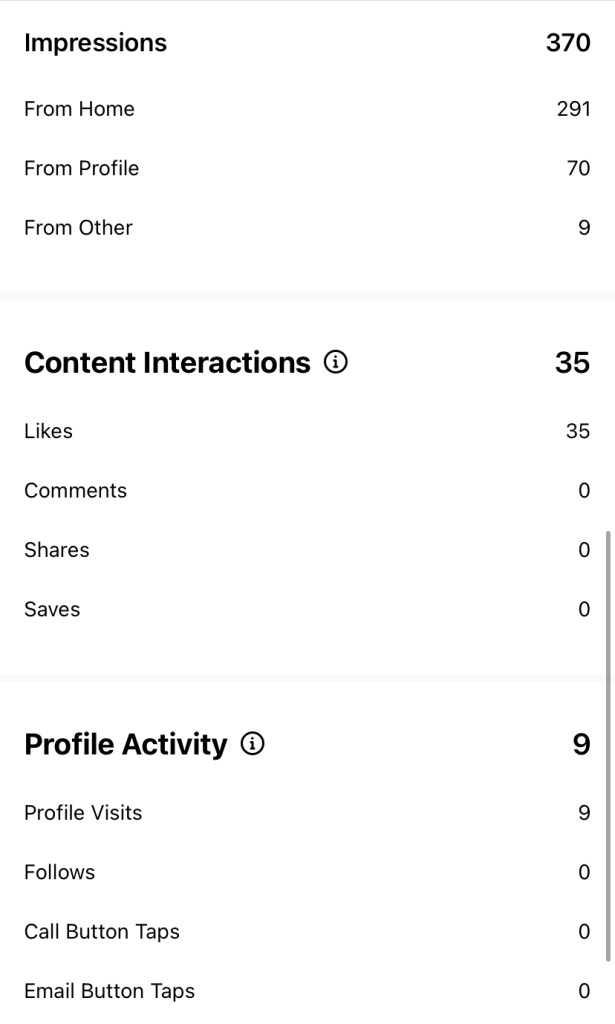Image resolution: width=615 pixels, height=1024 pixels.
Task: Select the From Other row label
Action: click(78, 228)
